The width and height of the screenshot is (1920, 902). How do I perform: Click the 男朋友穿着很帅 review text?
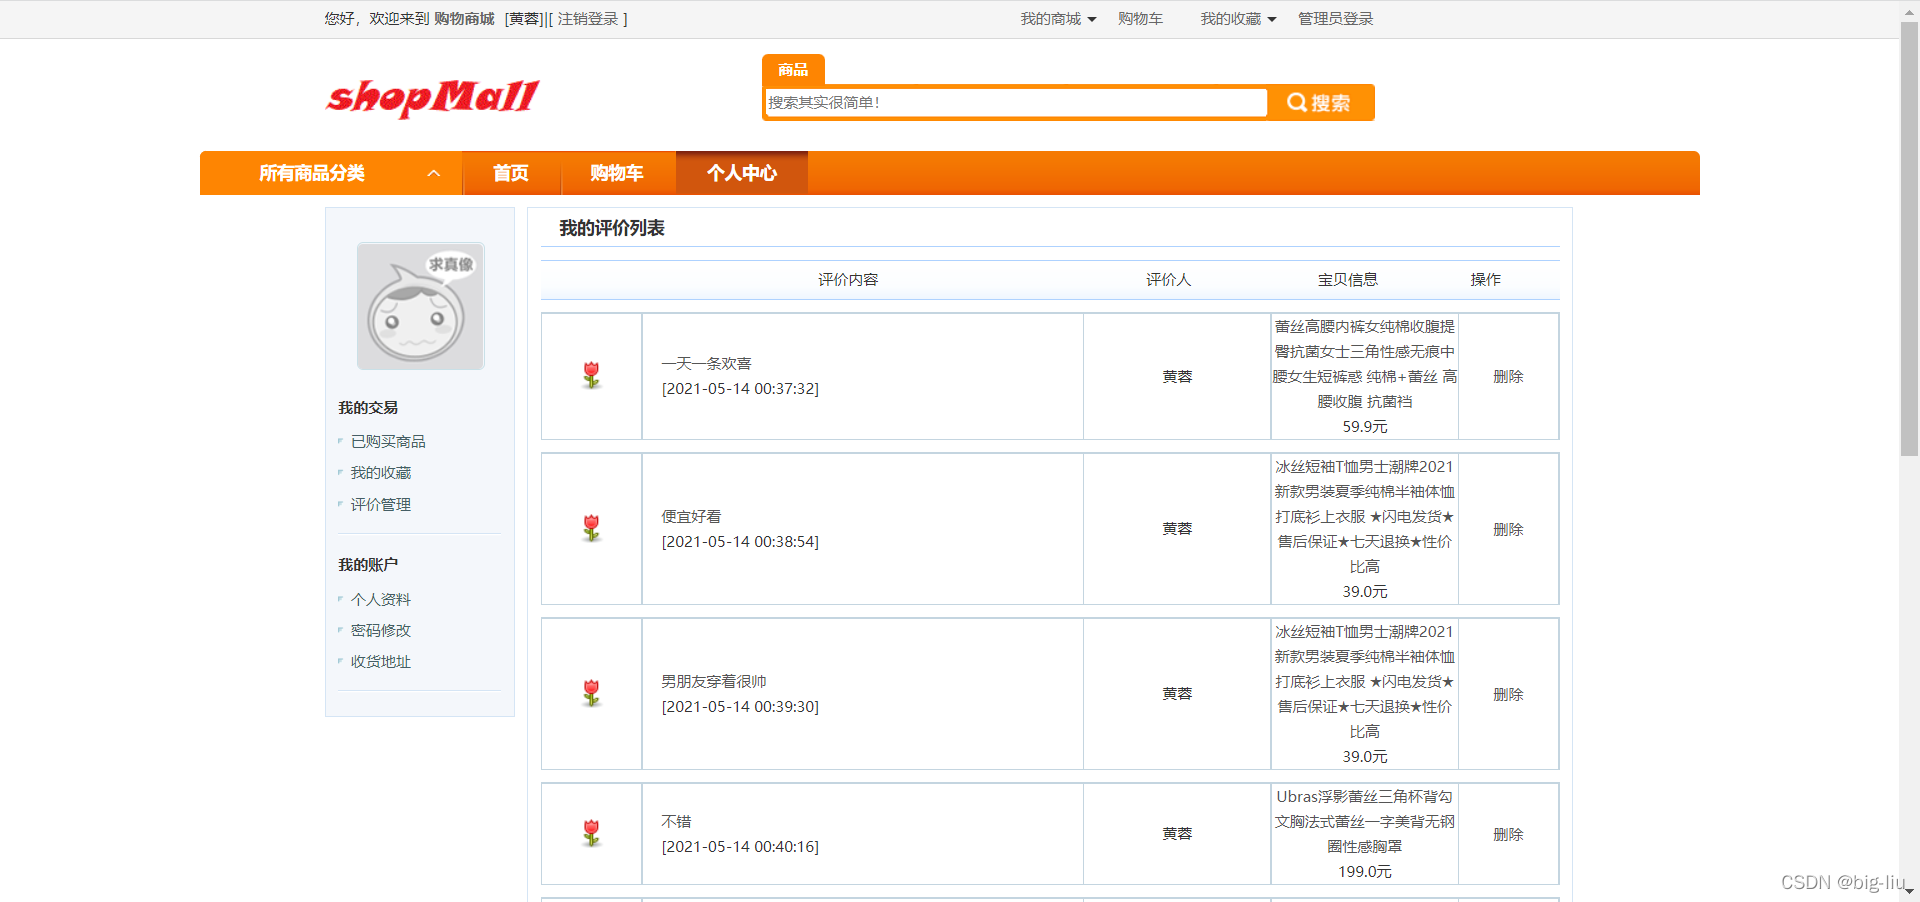(714, 681)
